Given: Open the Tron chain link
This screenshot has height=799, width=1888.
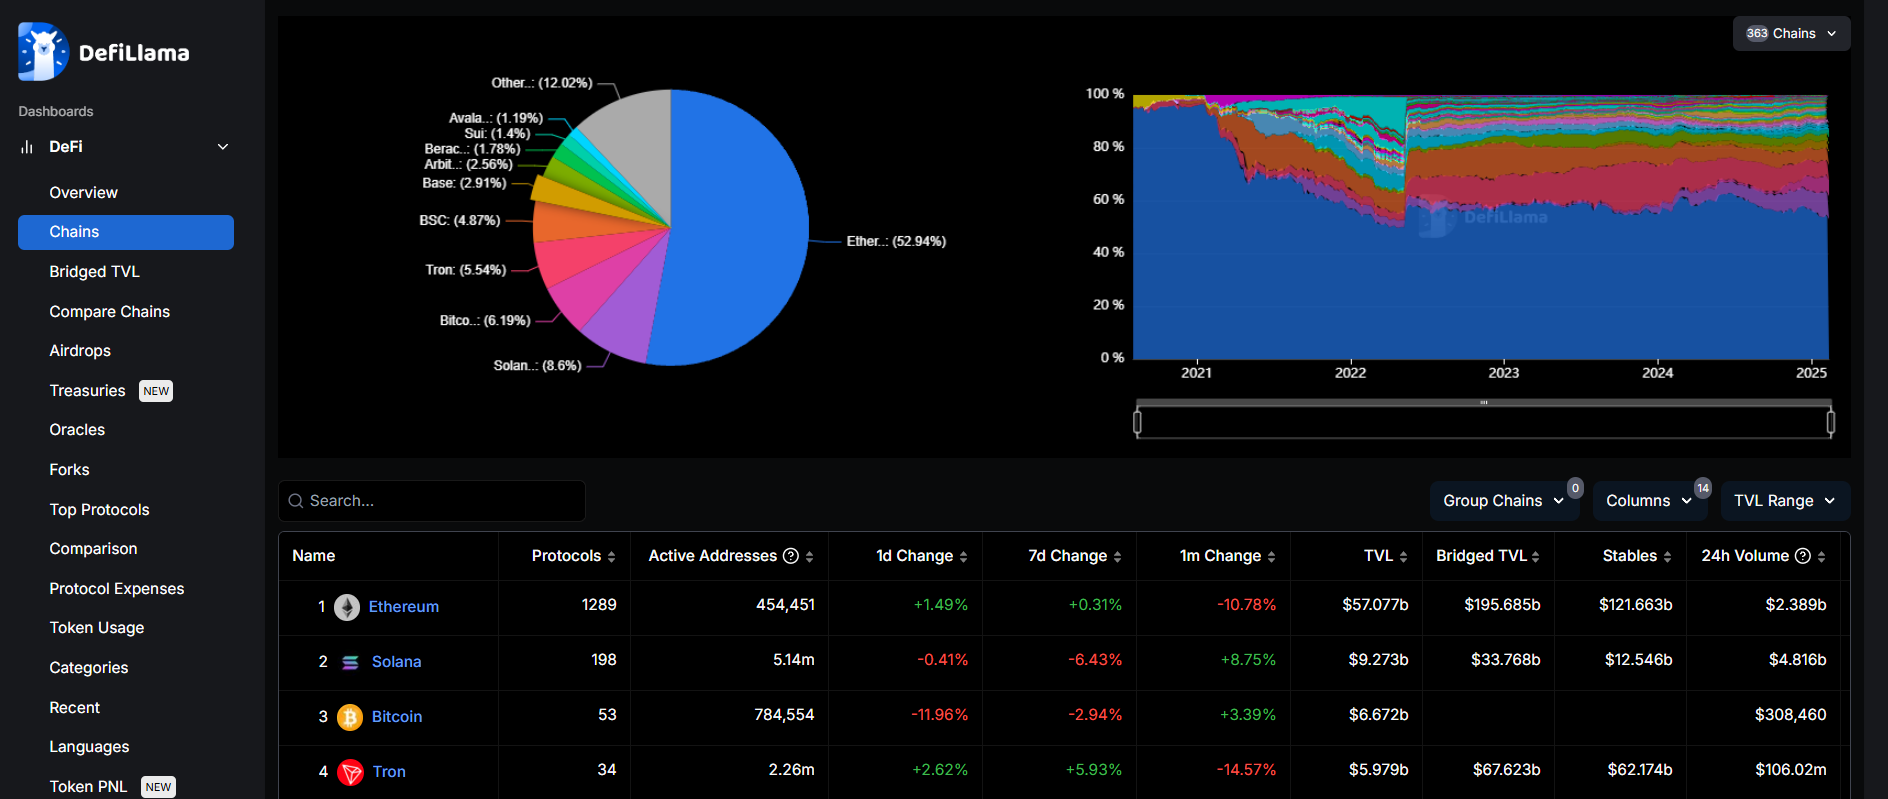Looking at the screenshot, I should coord(389,772).
